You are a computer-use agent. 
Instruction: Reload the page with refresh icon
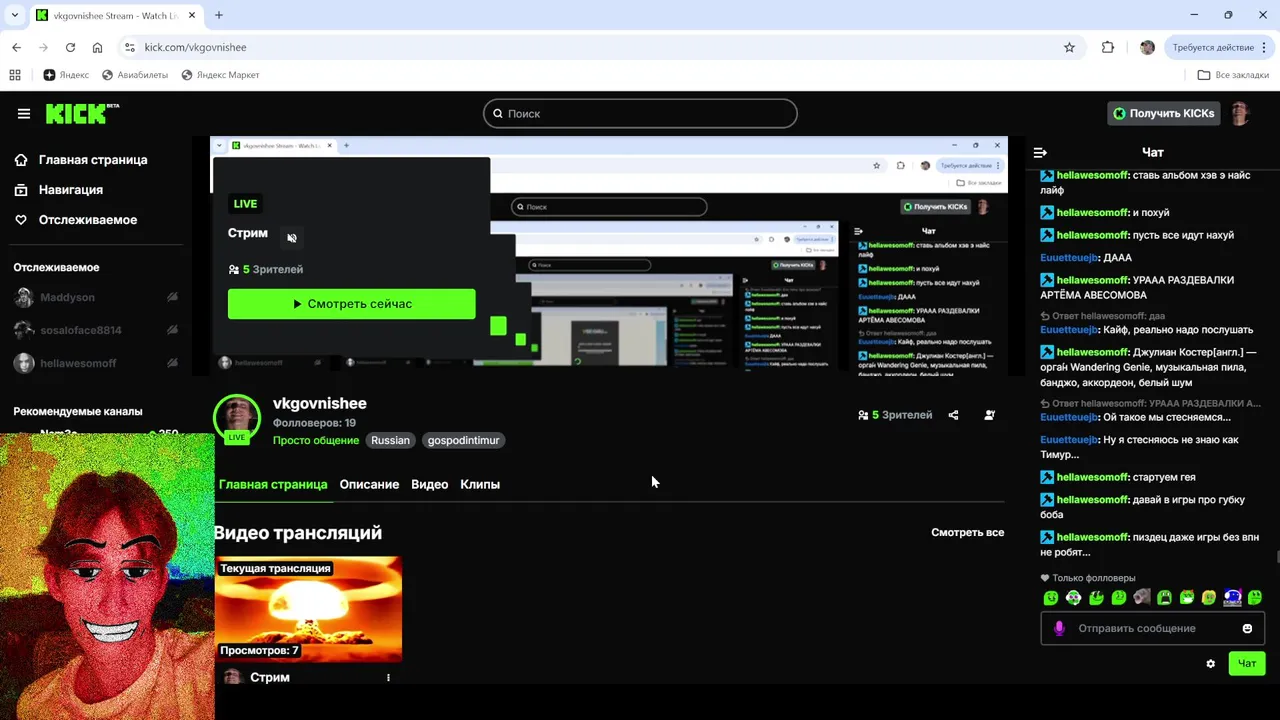pyautogui.click(x=70, y=47)
